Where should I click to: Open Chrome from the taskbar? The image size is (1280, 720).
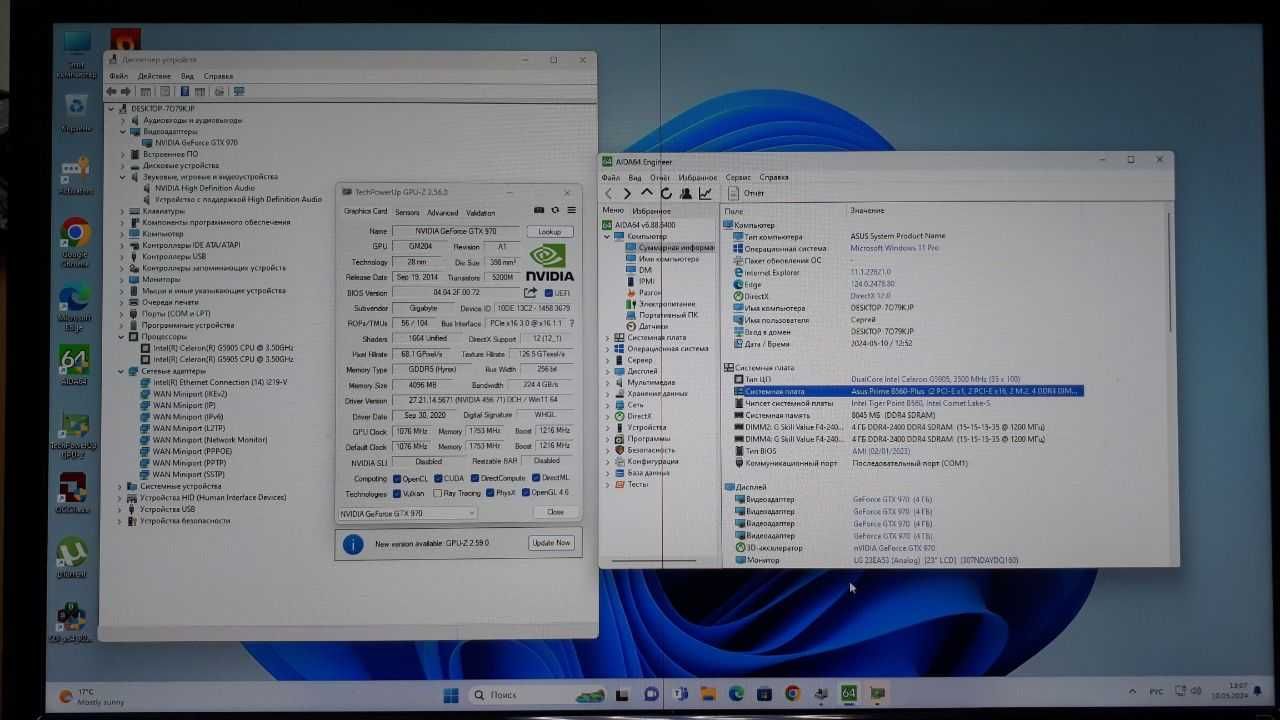[x=792, y=693]
